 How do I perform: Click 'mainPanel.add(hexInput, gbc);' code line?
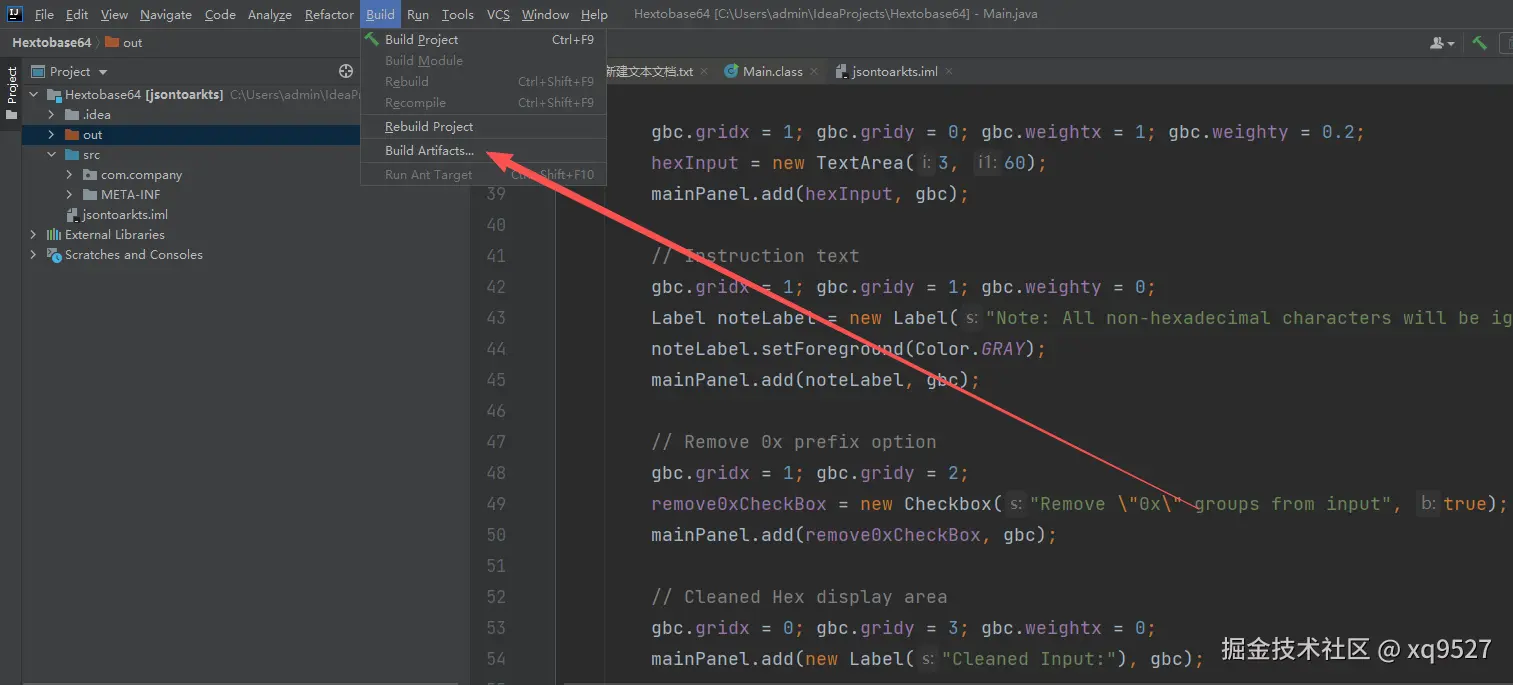810,194
